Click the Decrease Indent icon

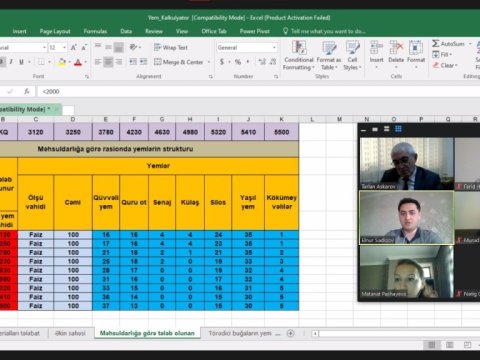coord(133,62)
